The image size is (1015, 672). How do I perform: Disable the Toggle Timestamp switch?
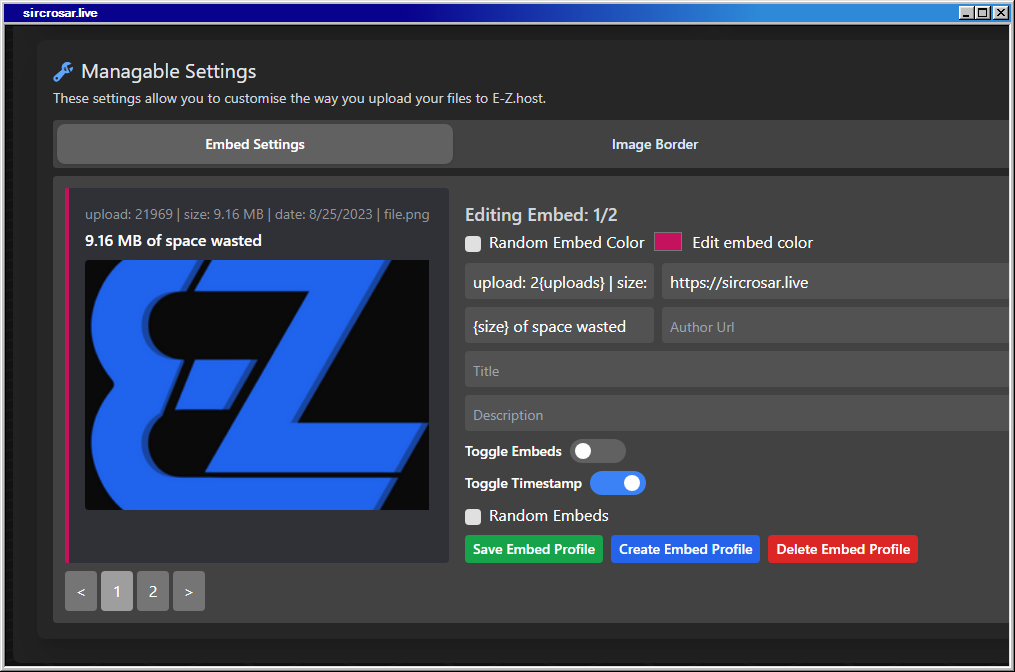(x=617, y=484)
